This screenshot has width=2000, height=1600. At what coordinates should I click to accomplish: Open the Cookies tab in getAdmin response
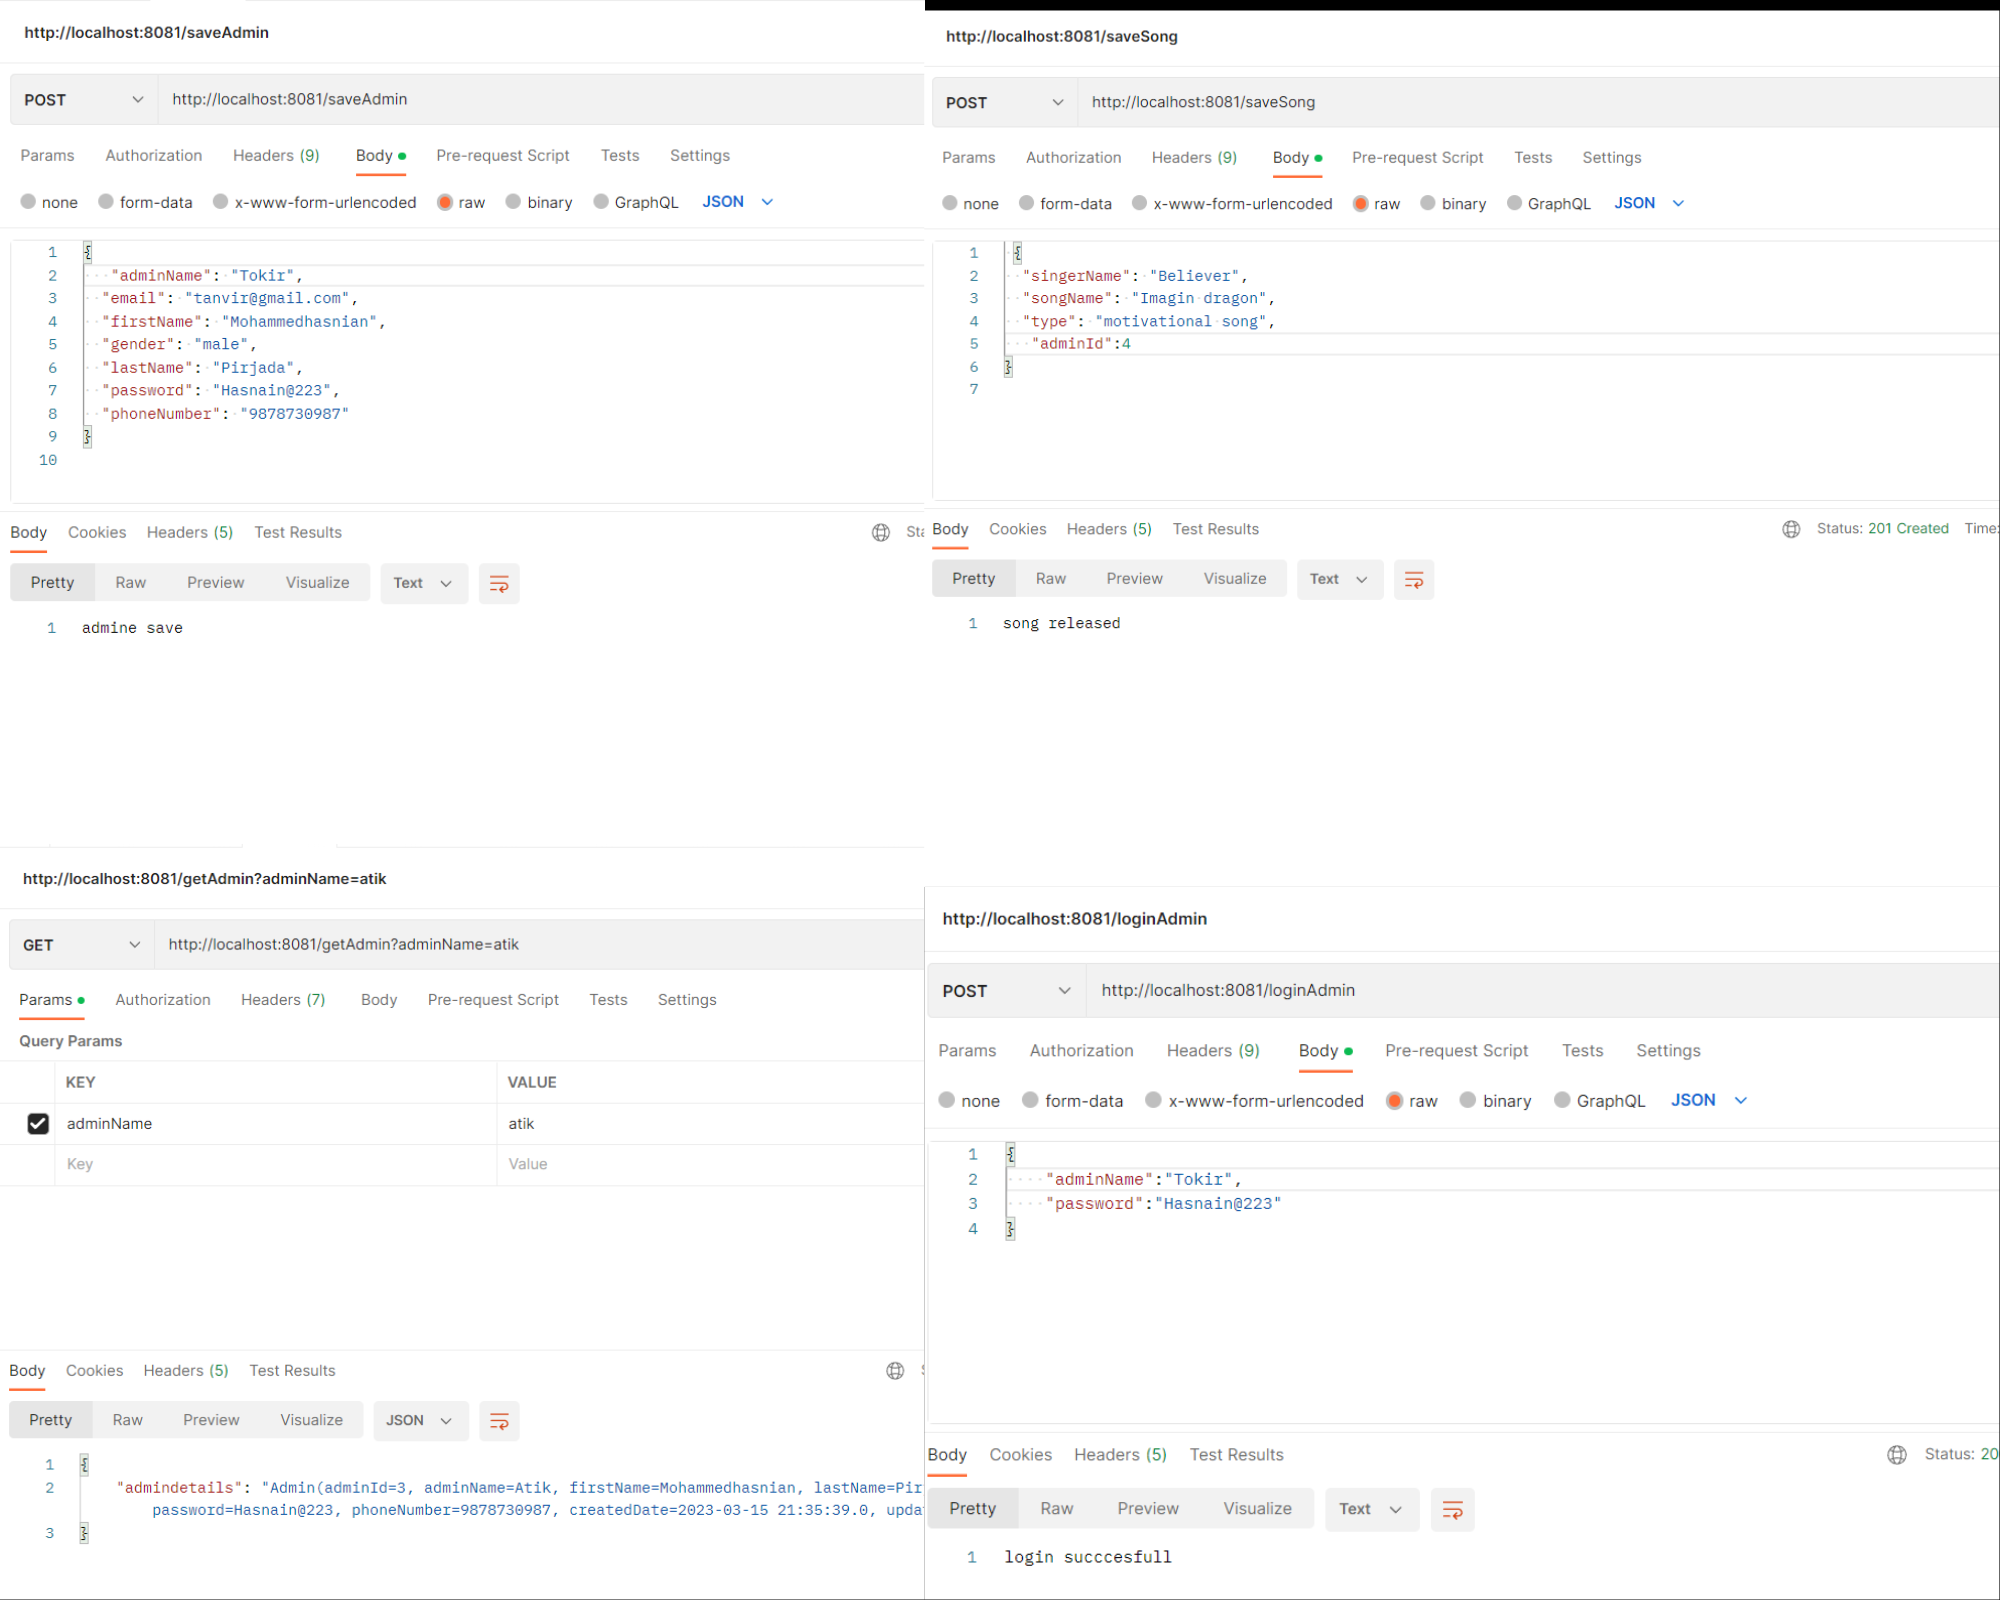pos(94,1370)
